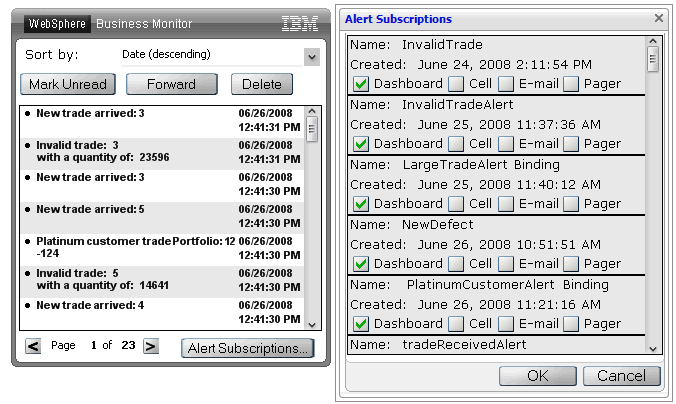
Task: Click subscriptions list scrollbar thumb
Action: click(653, 59)
